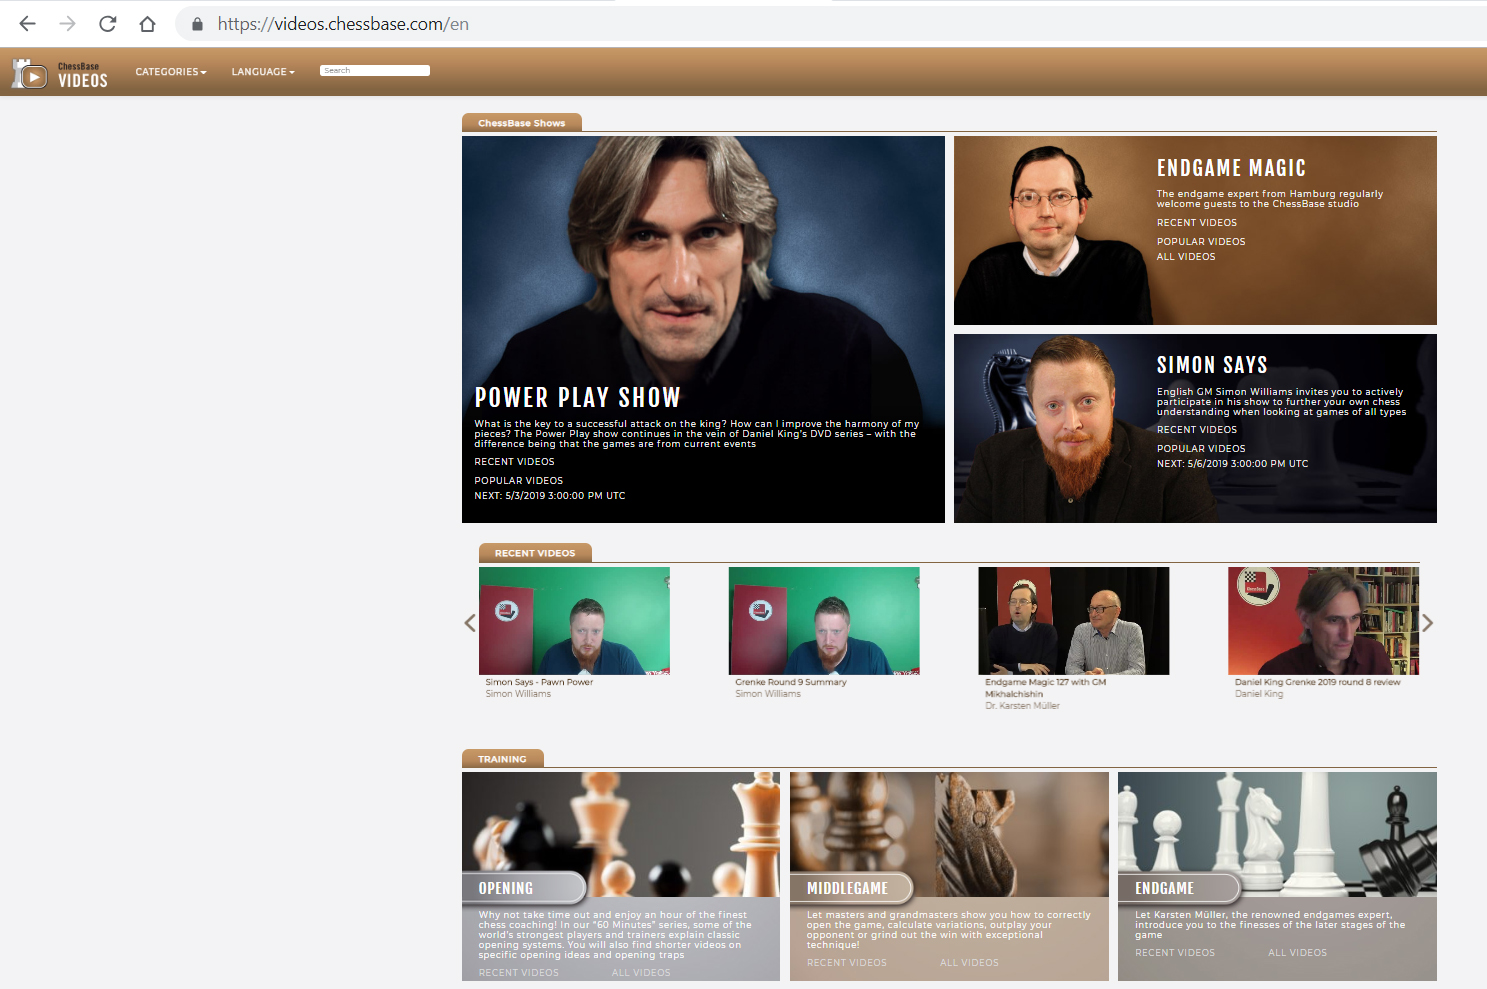Screen dimensions: 1487x989
Task: Click 'Daniel King Grenke 2019 round 8 review' title
Action: tap(1318, 682)
